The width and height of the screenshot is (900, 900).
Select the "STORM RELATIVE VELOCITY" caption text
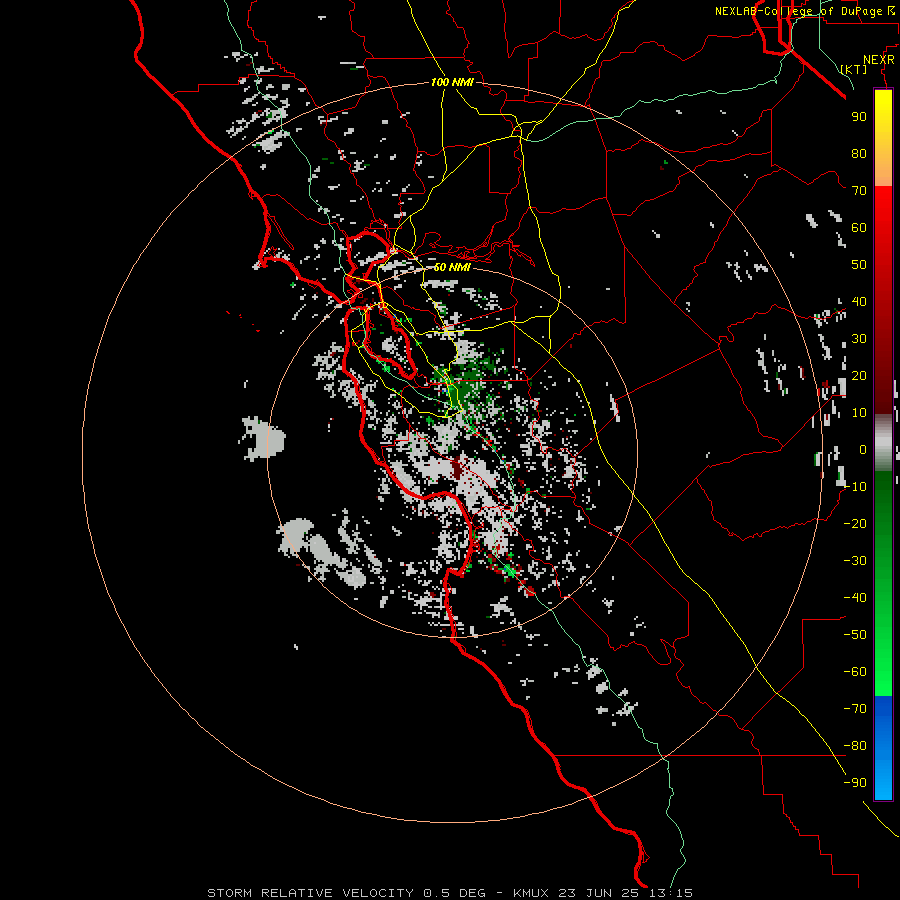tap(310, 893)
